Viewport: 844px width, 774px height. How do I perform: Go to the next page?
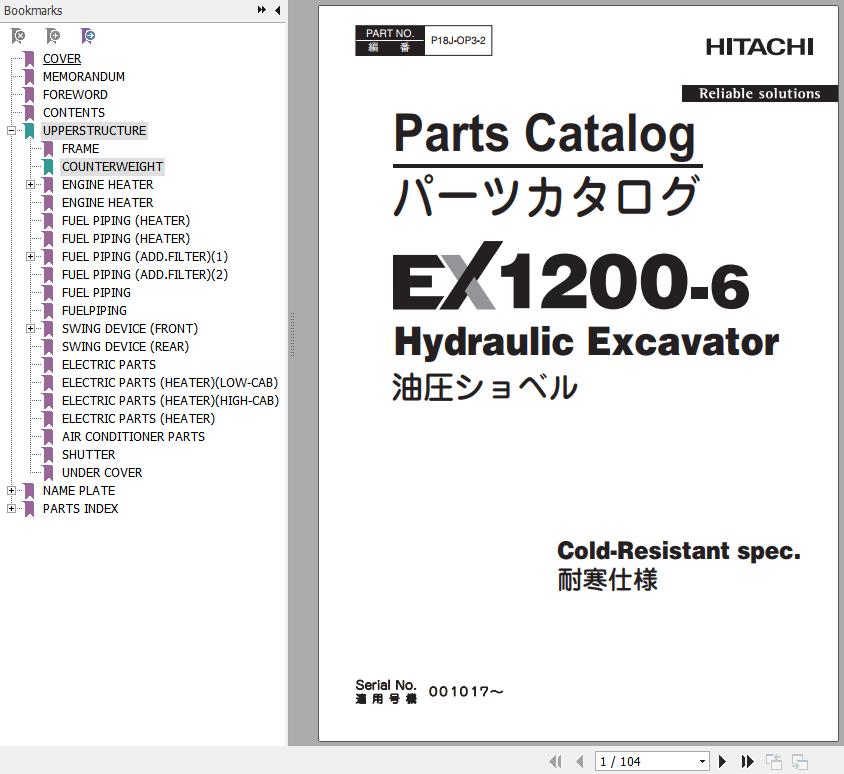click(x=722, y=761)
